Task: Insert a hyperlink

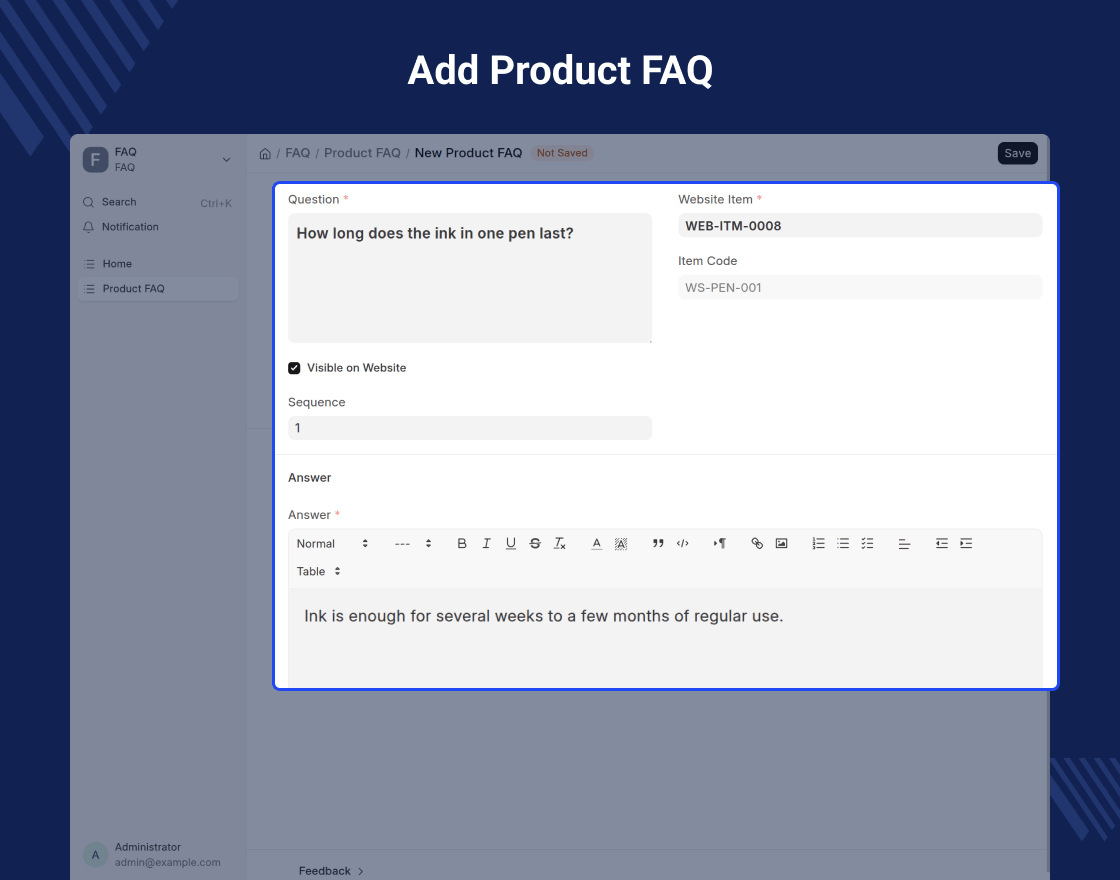Action: (x=757, y=544)
